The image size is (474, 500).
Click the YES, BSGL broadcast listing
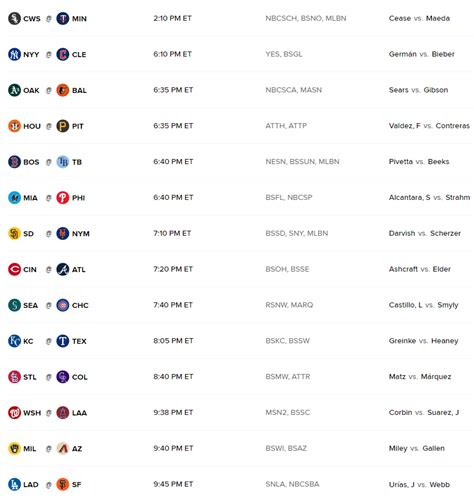(284, 54)
